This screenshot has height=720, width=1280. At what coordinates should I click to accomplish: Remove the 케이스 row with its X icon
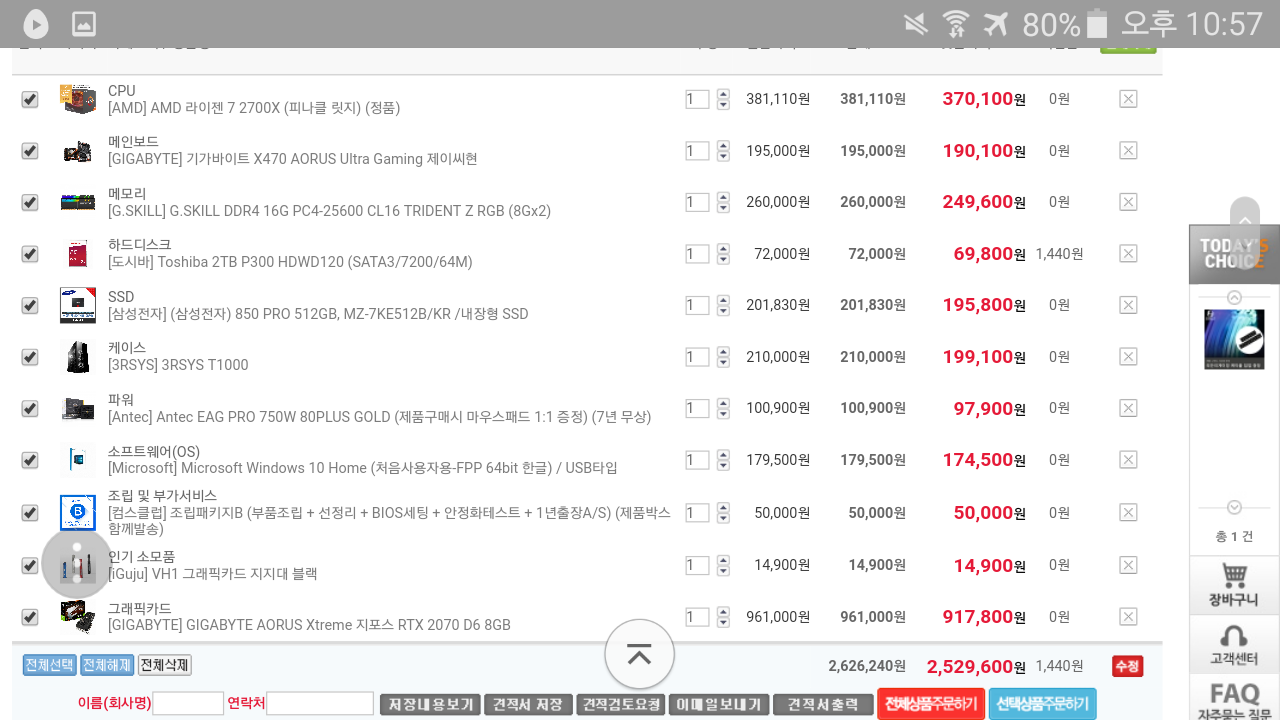coord(1128,357)
